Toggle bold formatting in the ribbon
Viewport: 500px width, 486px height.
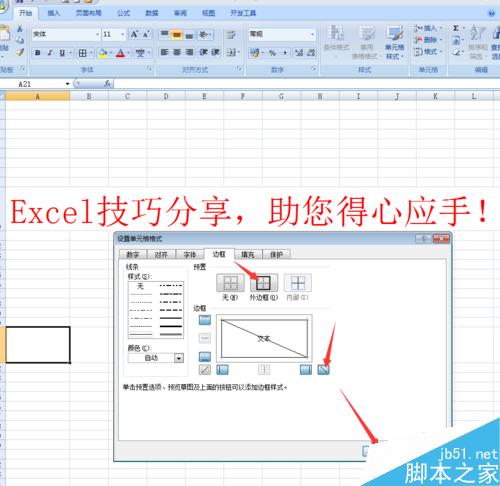[38, 53]
